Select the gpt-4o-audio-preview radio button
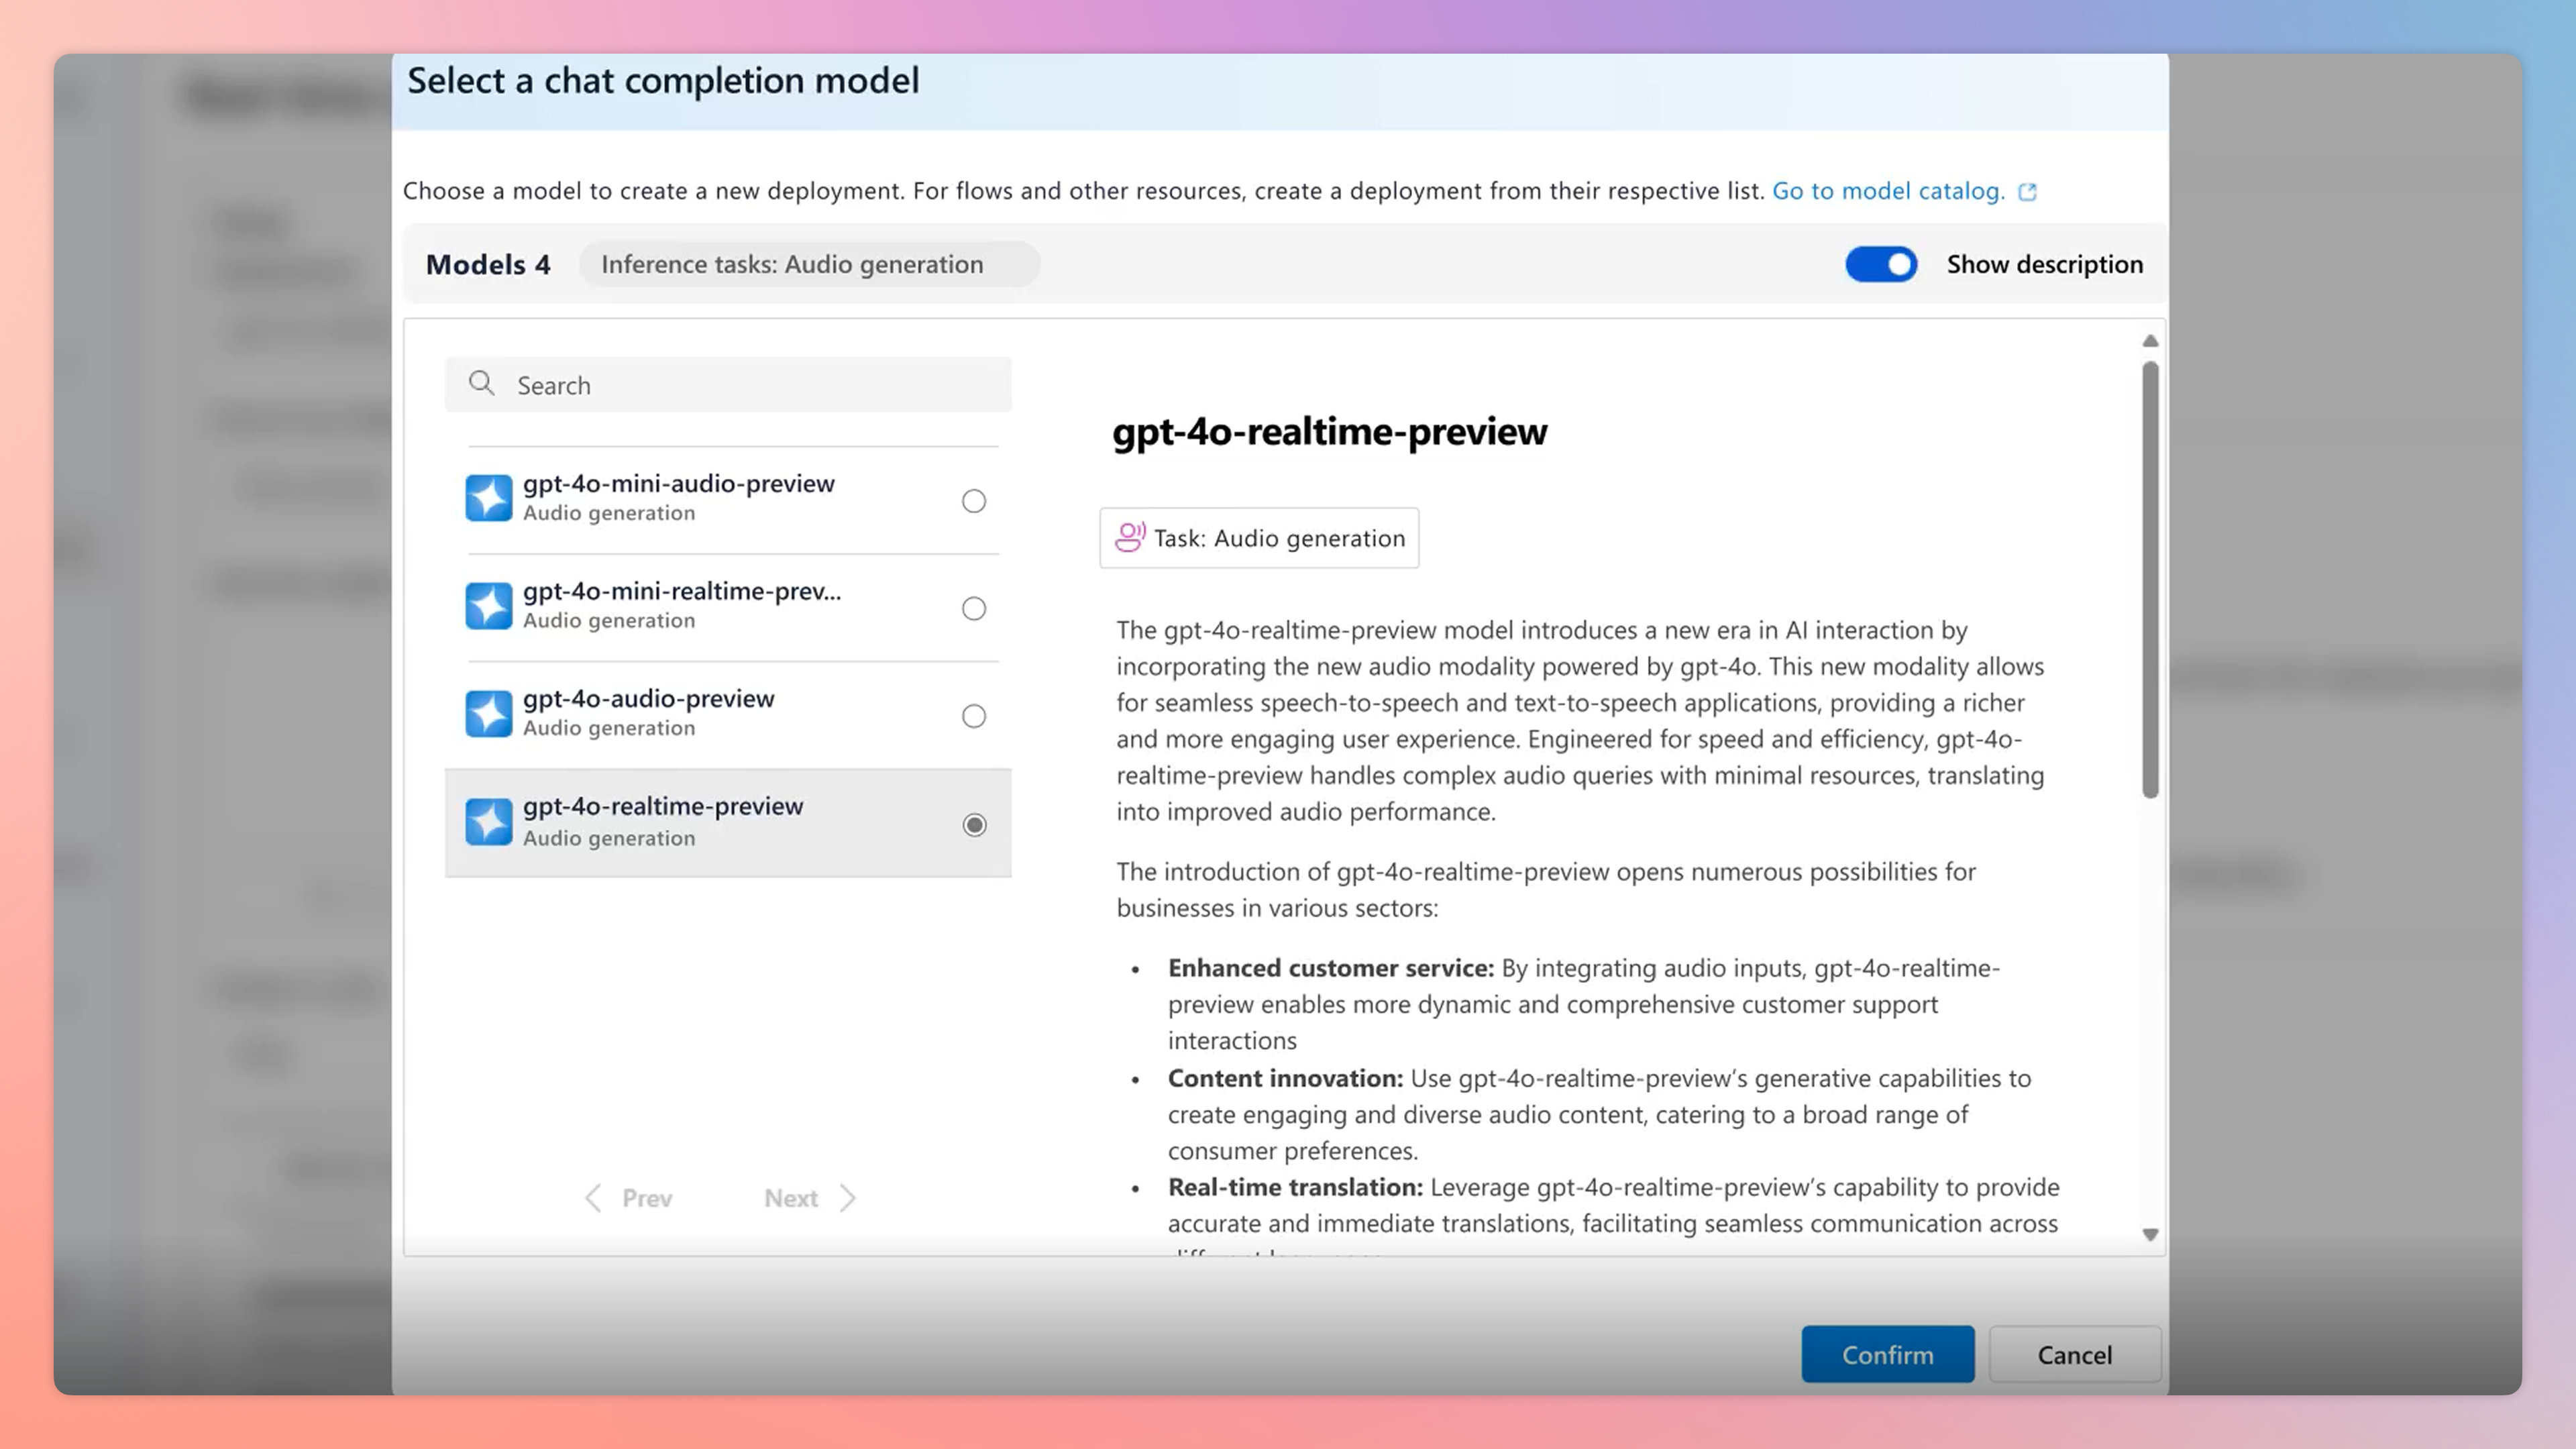 point(974,716)
